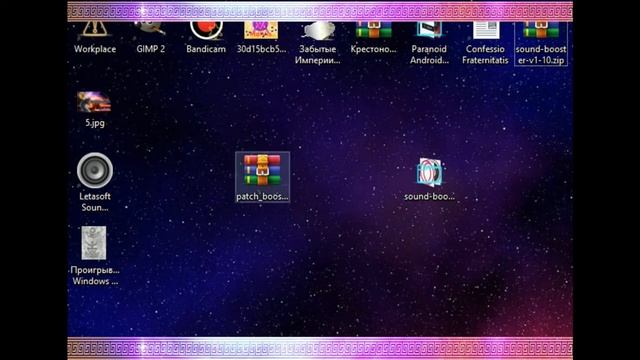Click the "Проигрыв... Windows ..." label text

tap(95, 276)
